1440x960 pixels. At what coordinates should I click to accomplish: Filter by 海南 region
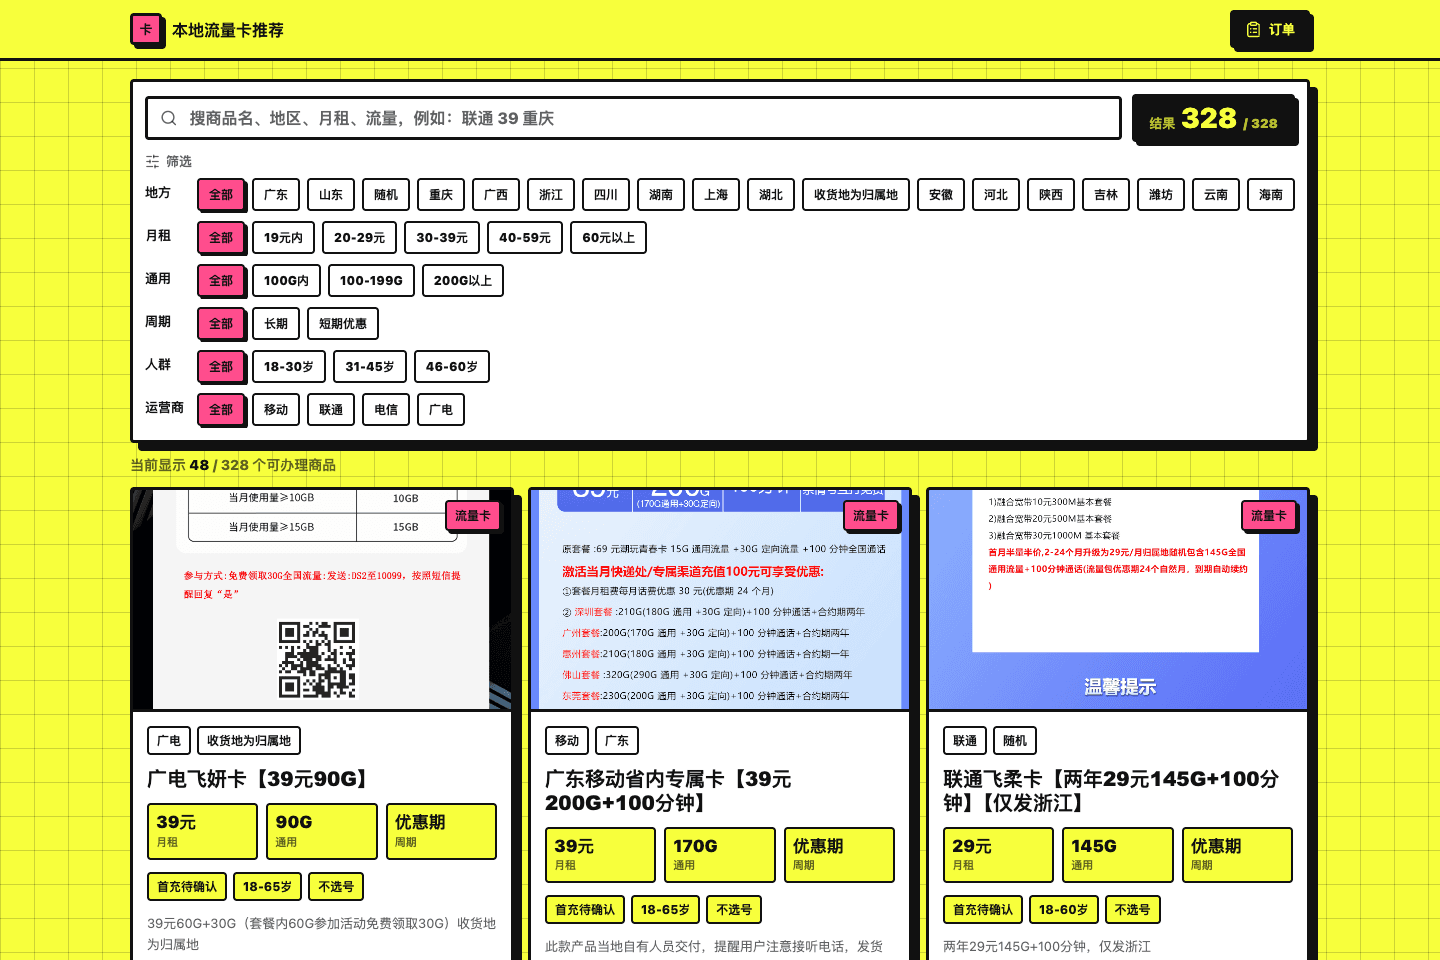[x=1271, y=195]
